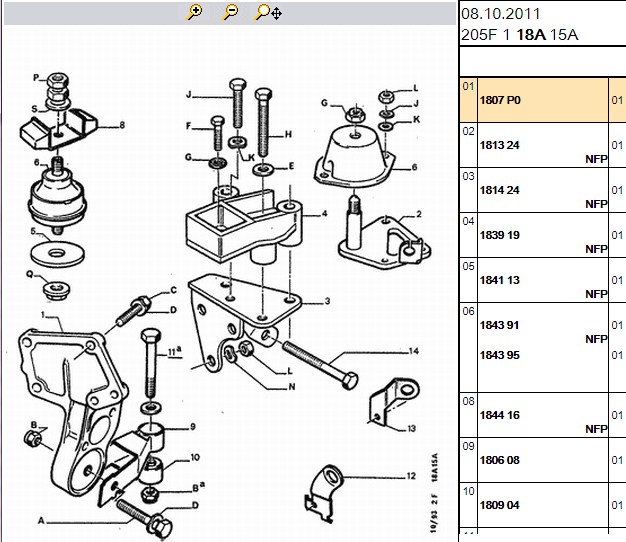
Task: Click row index 10 in parts table
Action: tap(468, 491)
